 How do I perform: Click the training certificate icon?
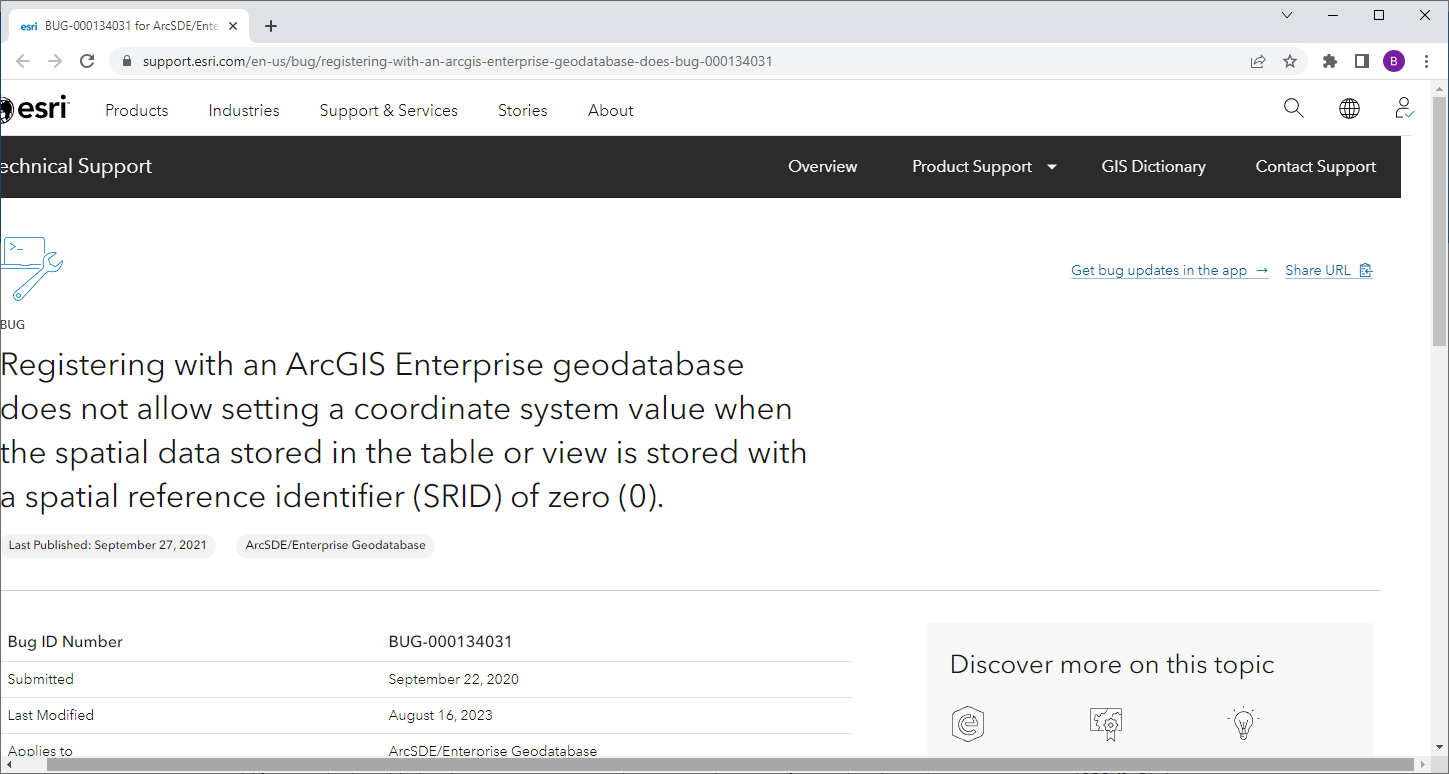tap(1106, 723)
